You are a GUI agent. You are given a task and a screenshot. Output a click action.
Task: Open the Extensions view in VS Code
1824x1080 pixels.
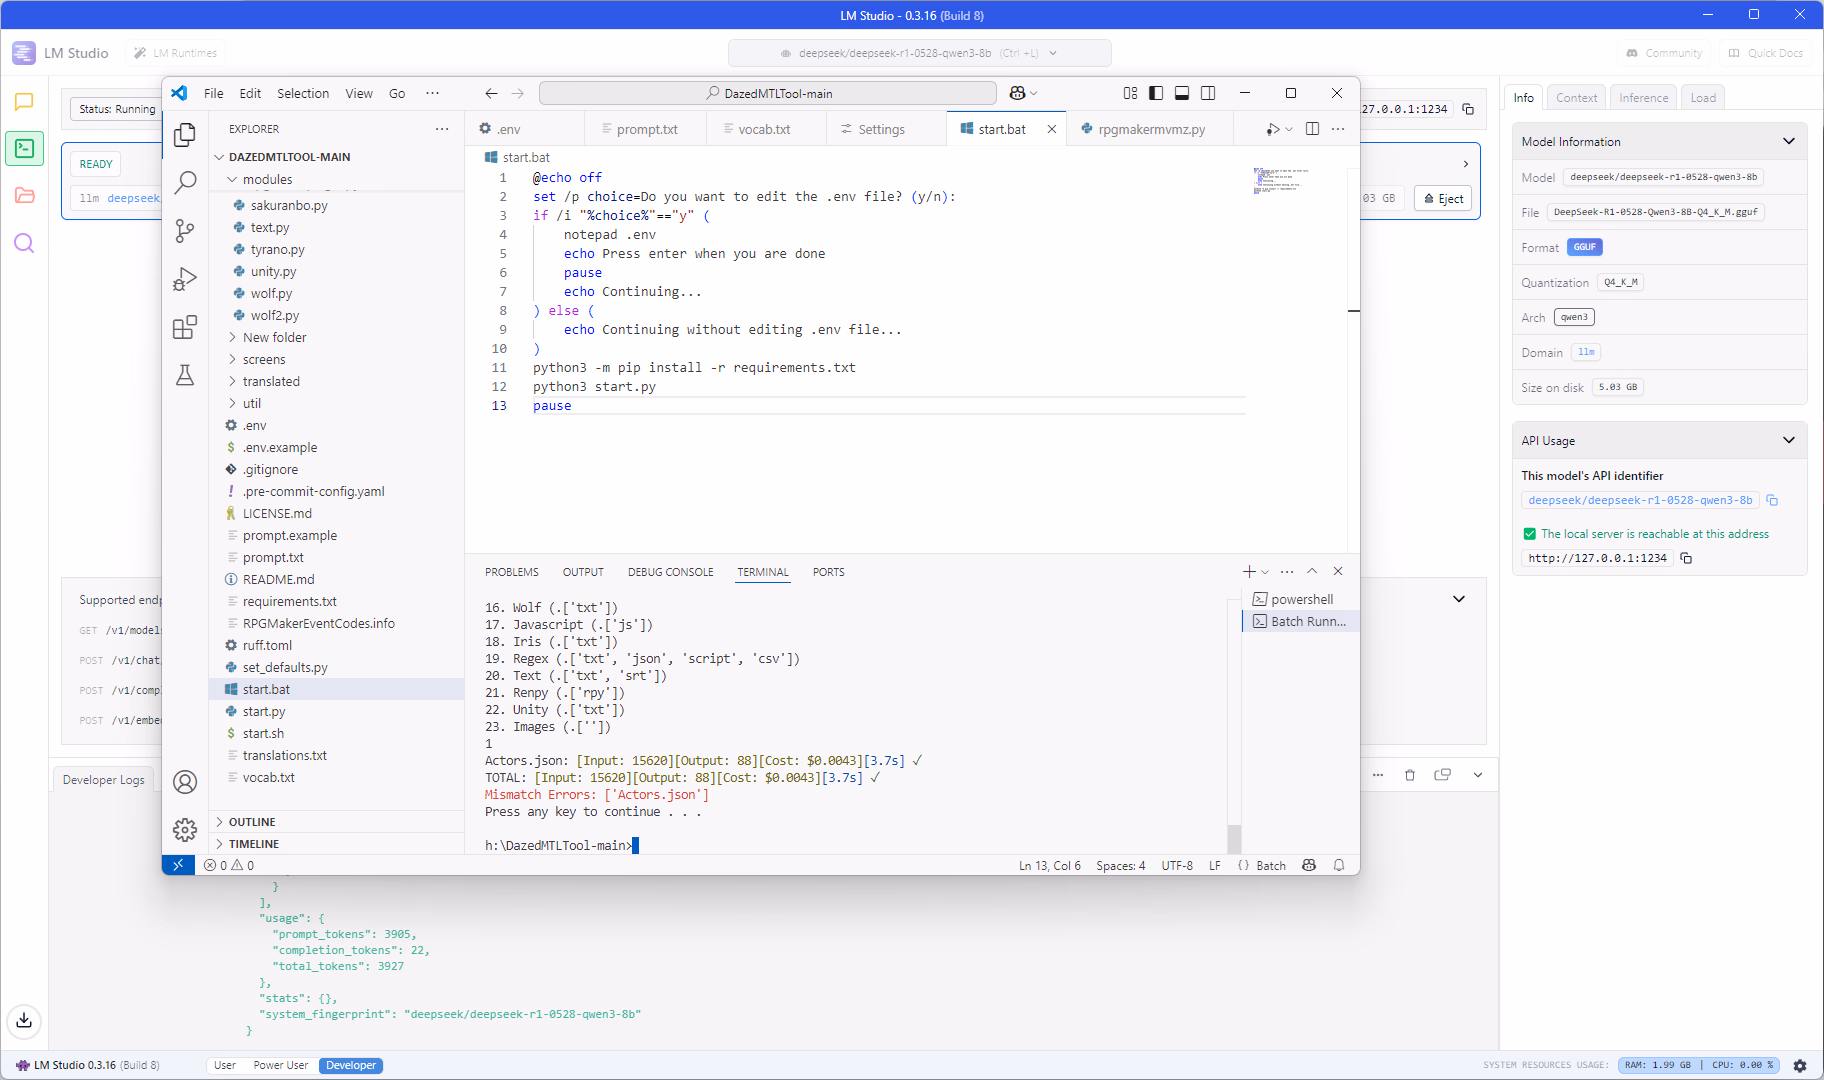tap(185, 327)
